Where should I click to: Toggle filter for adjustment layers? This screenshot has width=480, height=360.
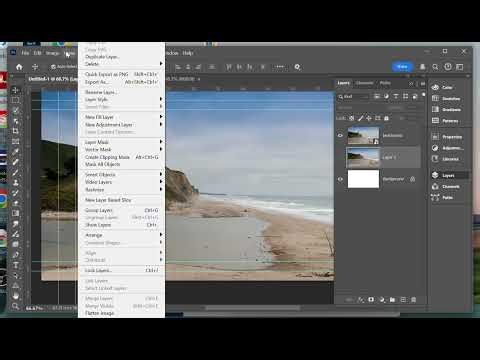[x=386, y=96]
